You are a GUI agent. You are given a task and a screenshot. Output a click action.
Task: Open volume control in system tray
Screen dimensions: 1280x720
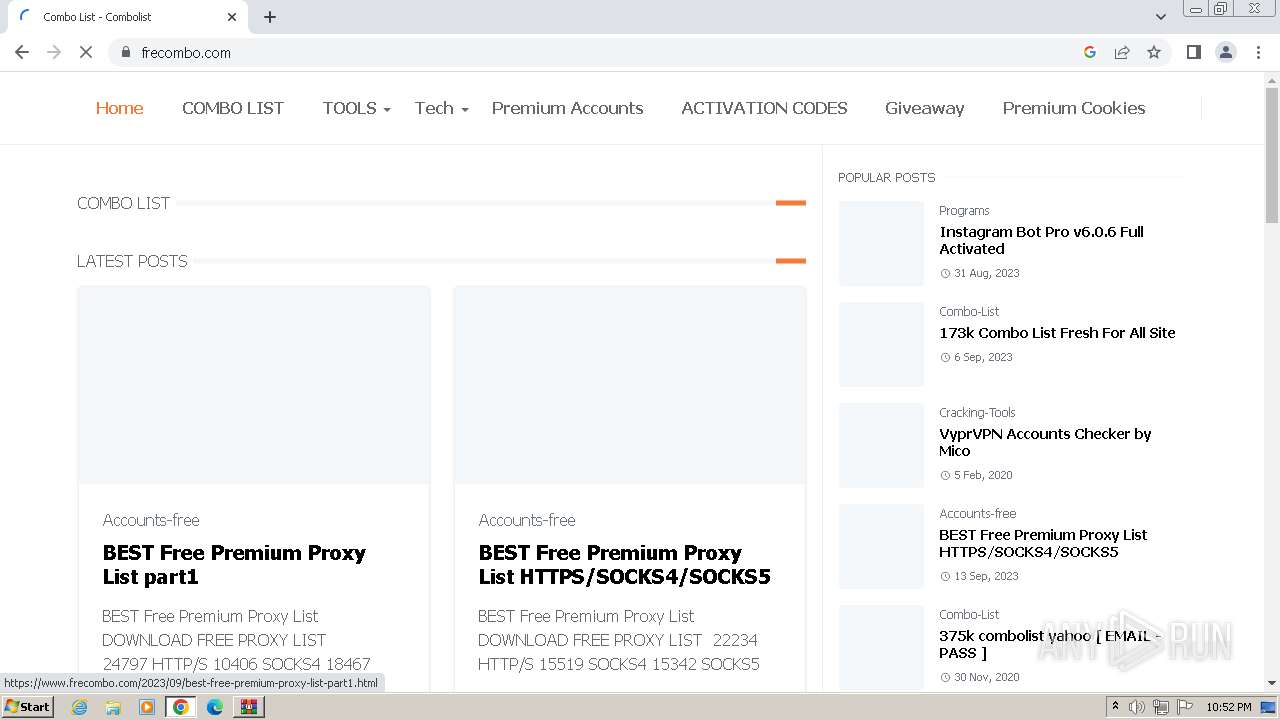1137,707
